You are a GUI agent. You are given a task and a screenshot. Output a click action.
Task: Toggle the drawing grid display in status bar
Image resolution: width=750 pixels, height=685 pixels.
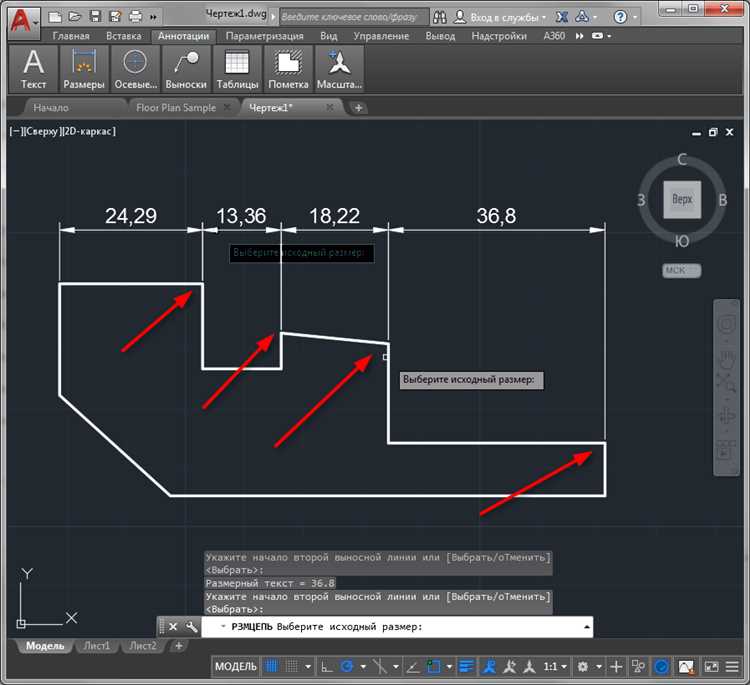click(x=272, y=666)
